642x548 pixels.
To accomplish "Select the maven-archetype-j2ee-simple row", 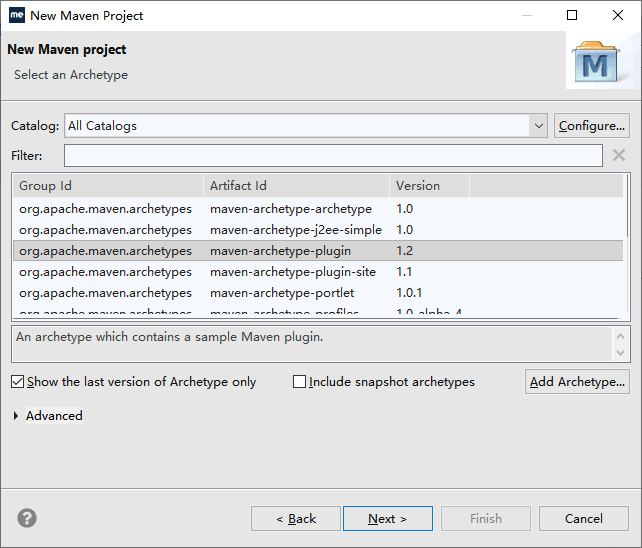I will click(318, 230).
